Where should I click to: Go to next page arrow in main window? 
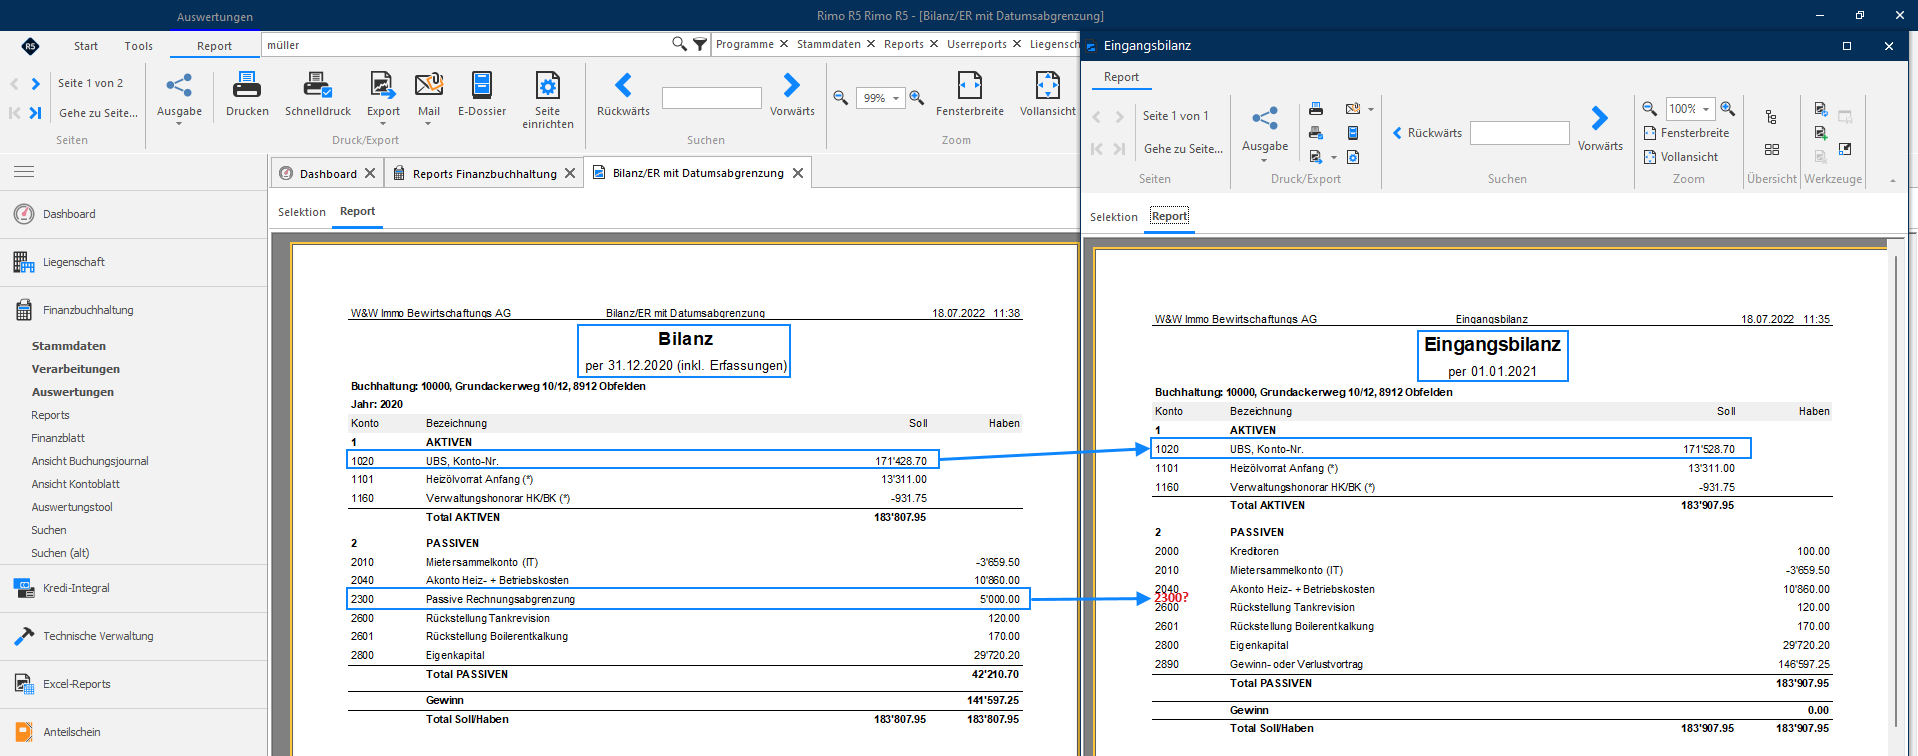point(36,84)
